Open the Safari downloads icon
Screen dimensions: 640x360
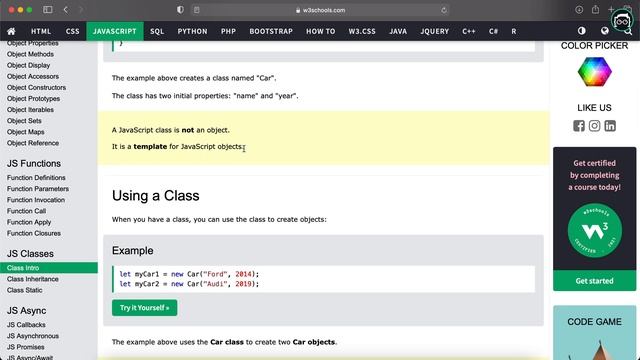point(579,9)
